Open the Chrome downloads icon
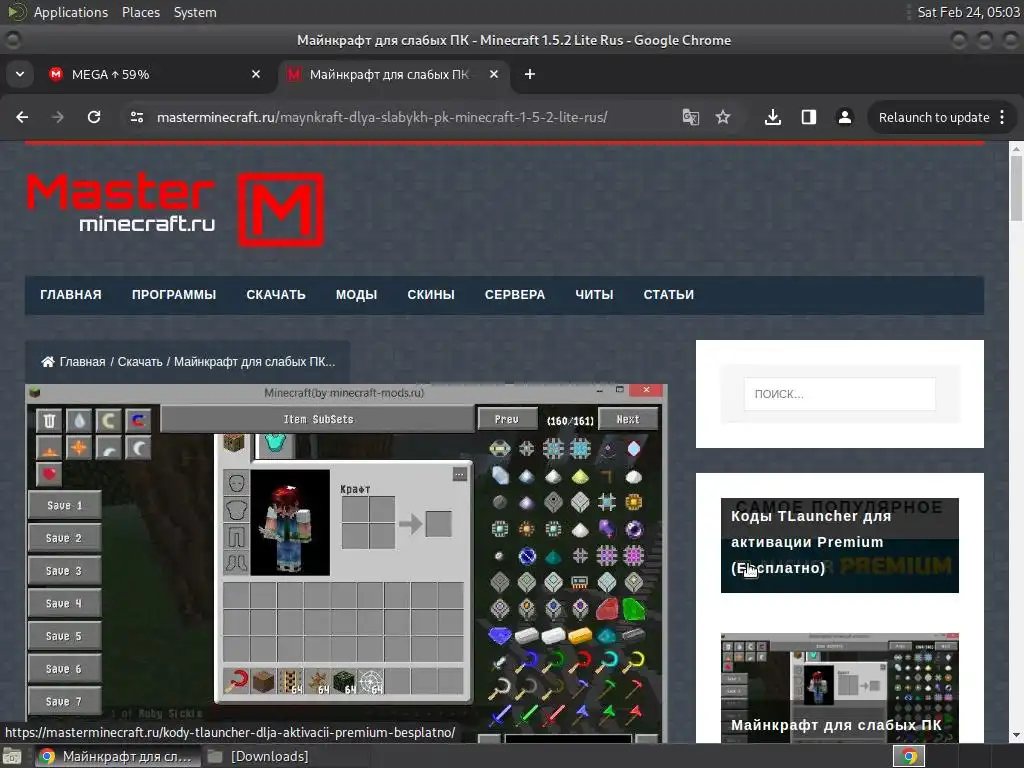The width and height of the screenshot is (1024, 768). (773, 117)
